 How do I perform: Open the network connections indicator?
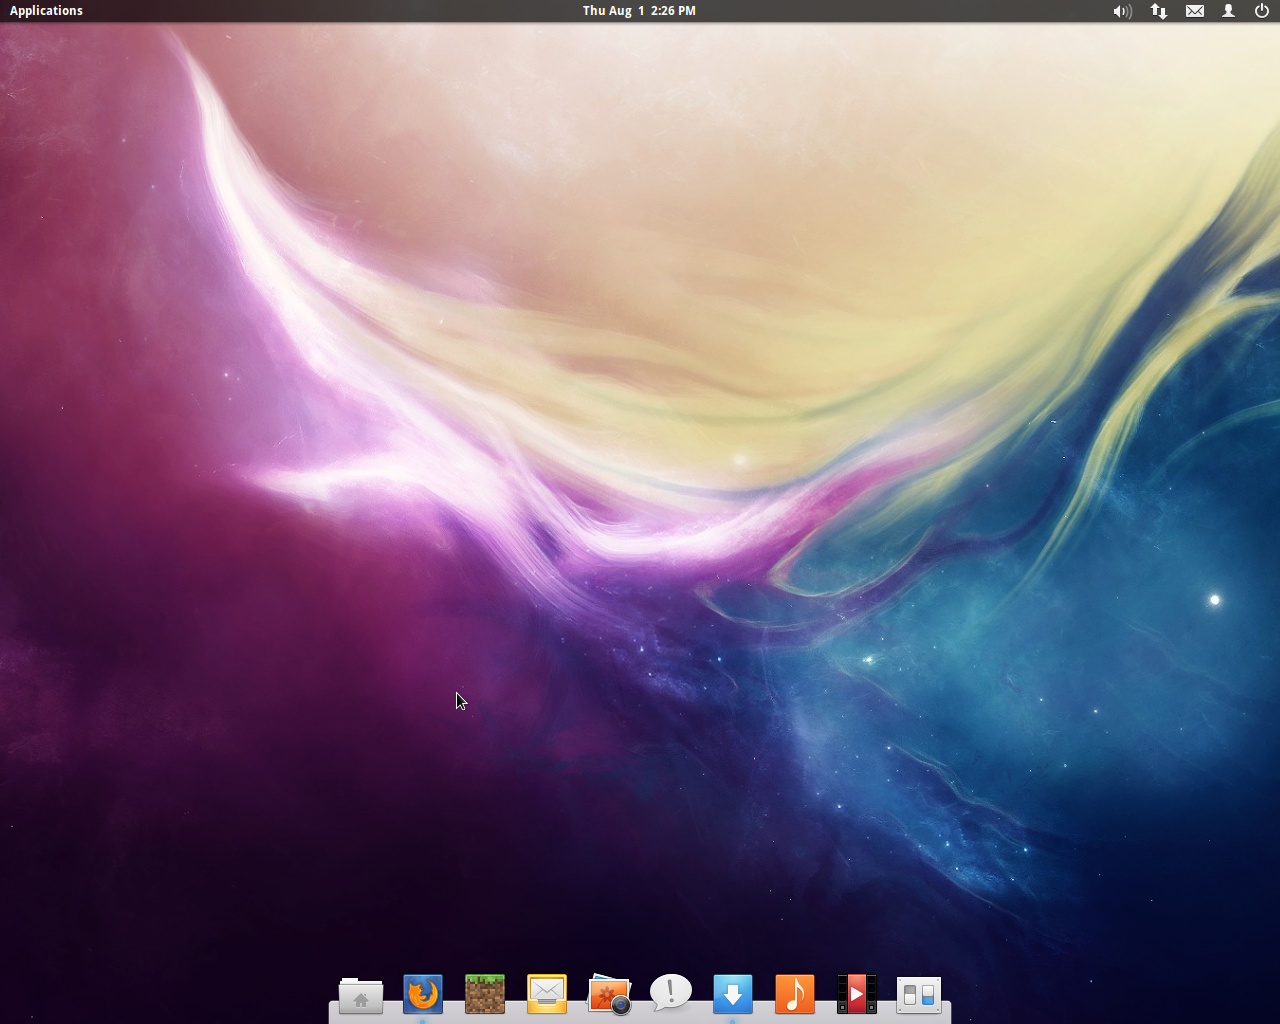tap(1159, 11)
